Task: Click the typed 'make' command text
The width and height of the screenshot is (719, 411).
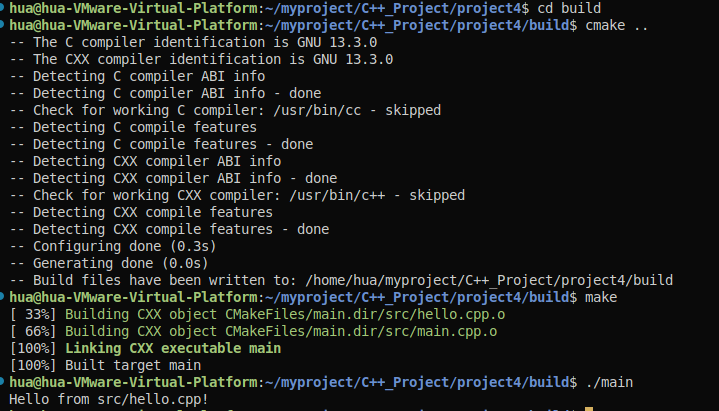Action: [601, 298]
